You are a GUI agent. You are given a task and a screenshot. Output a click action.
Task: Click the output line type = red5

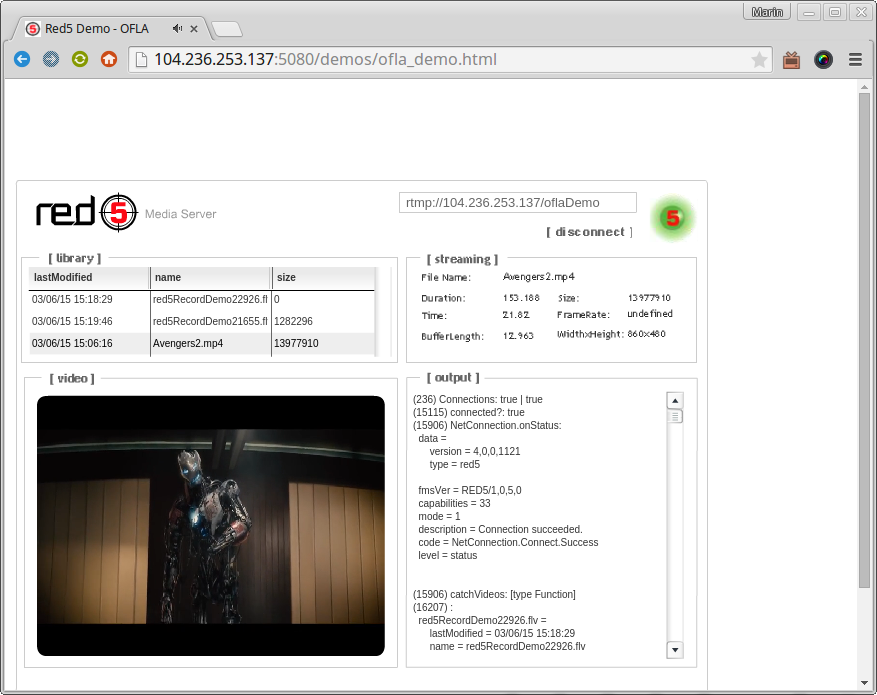[x=455, y=465]
